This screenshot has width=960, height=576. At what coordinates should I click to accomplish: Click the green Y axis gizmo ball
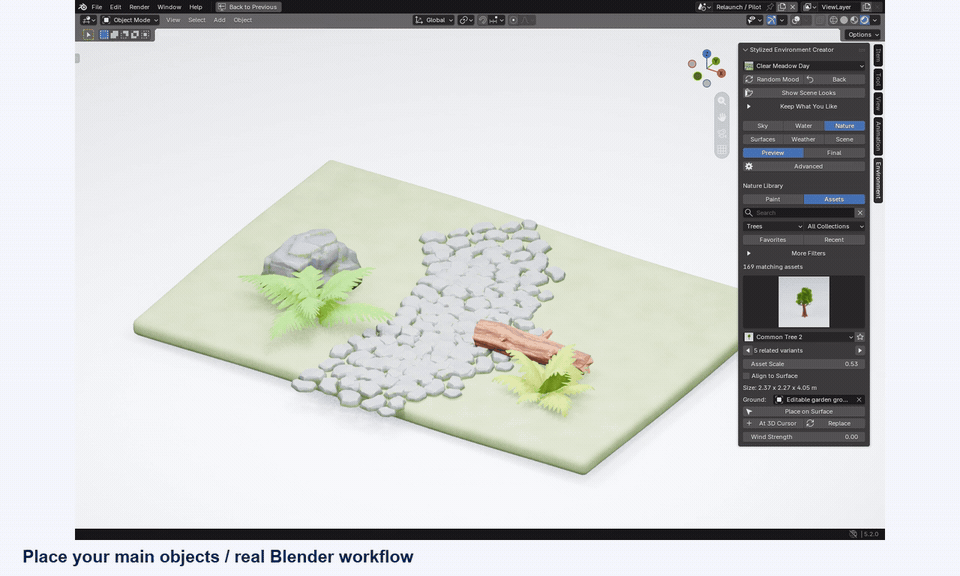(x=715, y=61)
